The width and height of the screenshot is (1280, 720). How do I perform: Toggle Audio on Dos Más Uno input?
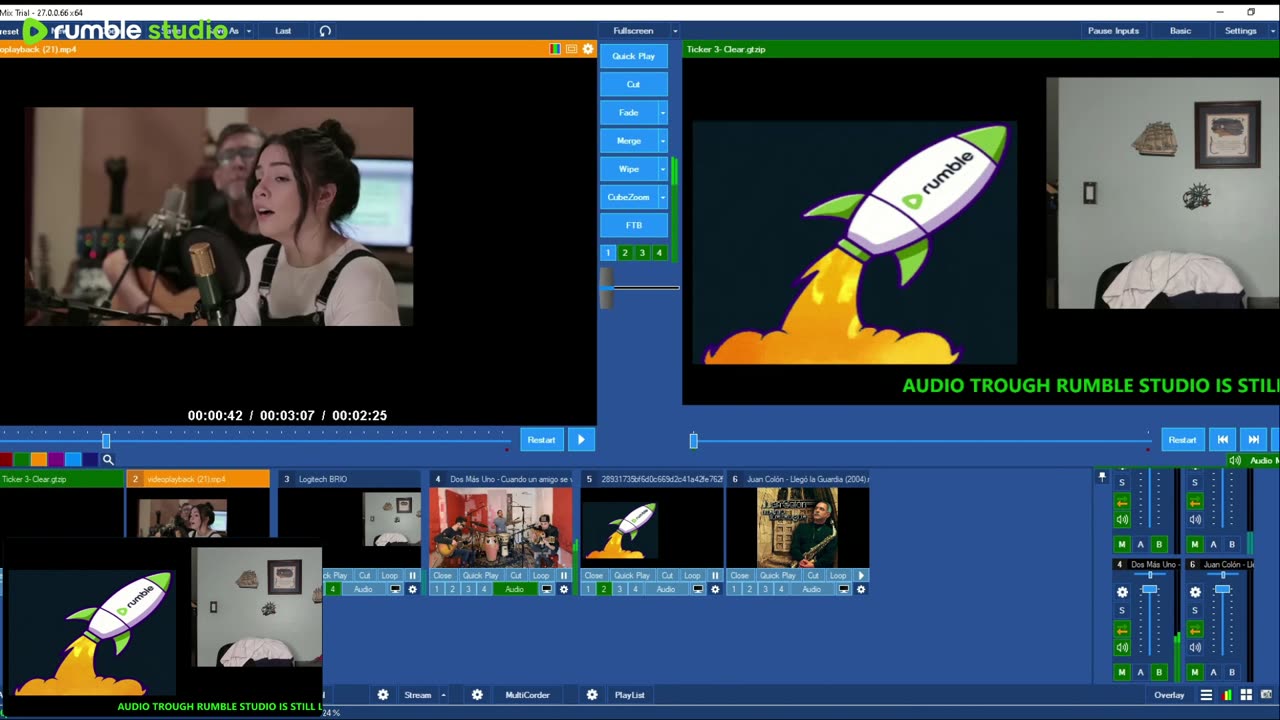tap(514, 590)
